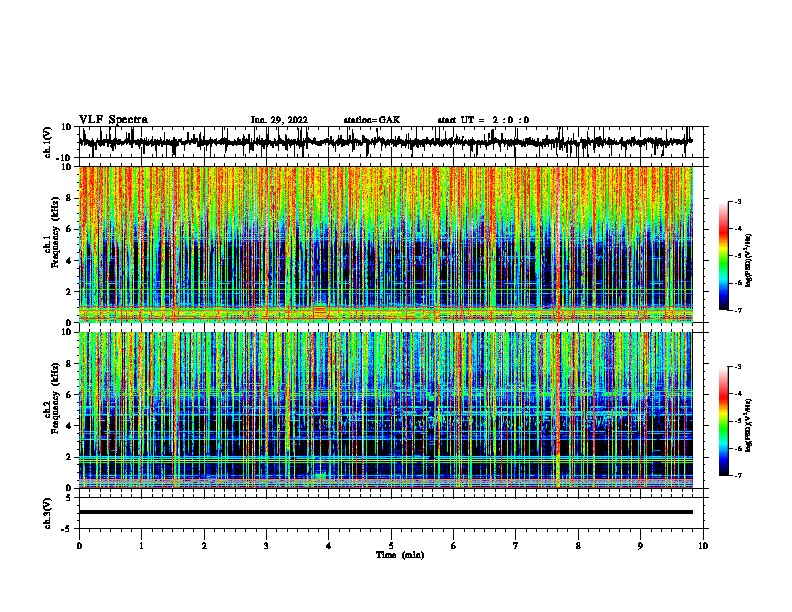Click the "VLF Spectra" title text
The height and width of the screenshot is (612, 792).
pyautogui.click(x=113, y=120)
